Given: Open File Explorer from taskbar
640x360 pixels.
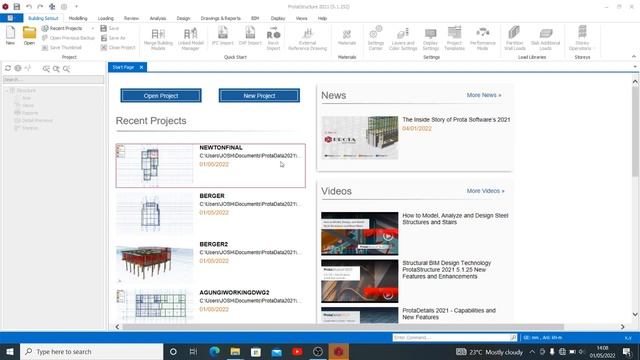Looking at the screenshot, I should 235,352.
